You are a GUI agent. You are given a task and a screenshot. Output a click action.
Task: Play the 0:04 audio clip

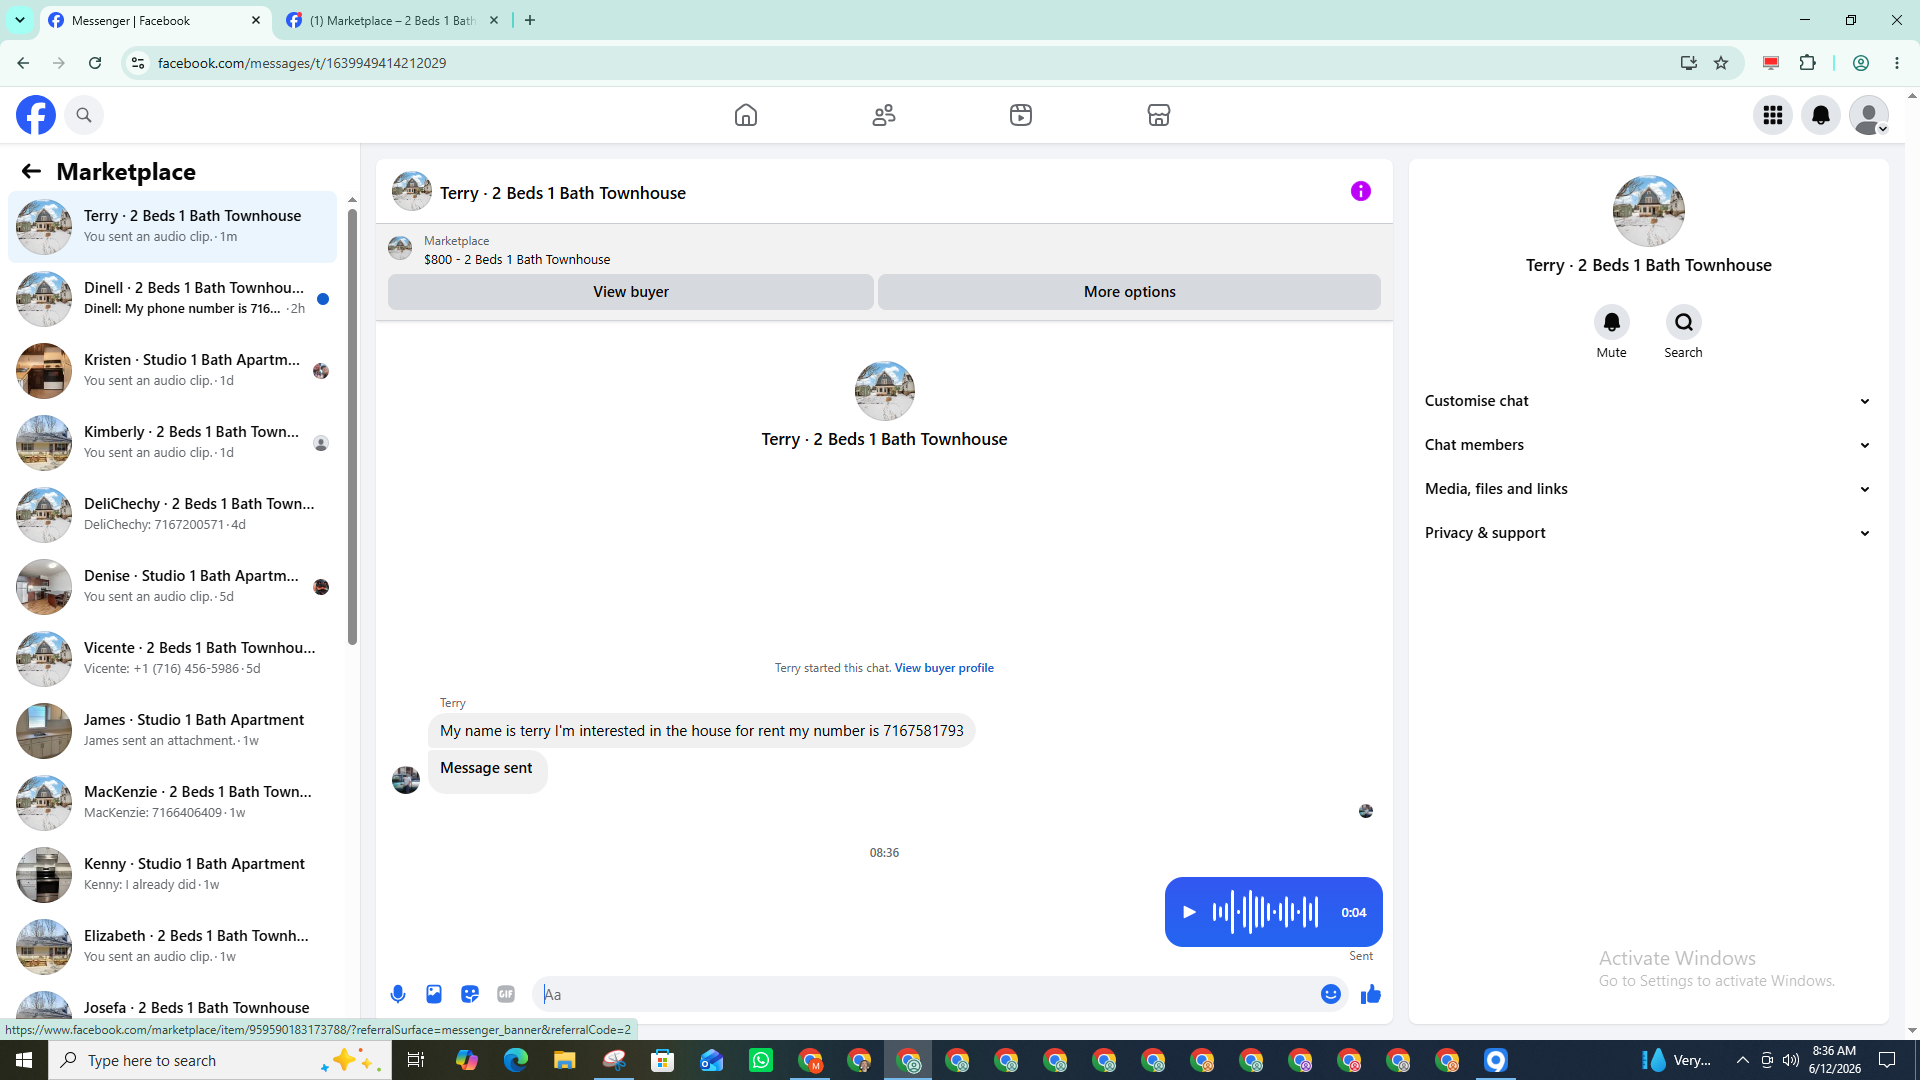point(1189,912)
